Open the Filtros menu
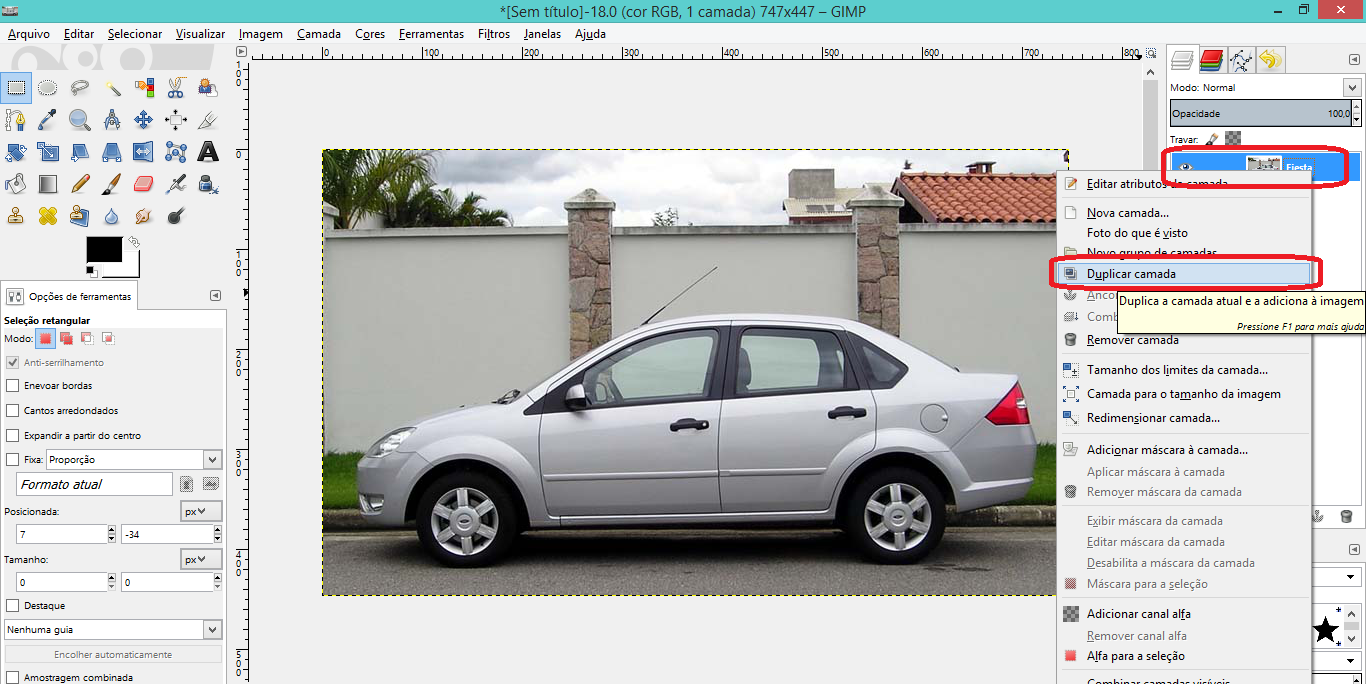Image resolution: width=1366 pixels, height=684 pixels. [x=494, y=34]
